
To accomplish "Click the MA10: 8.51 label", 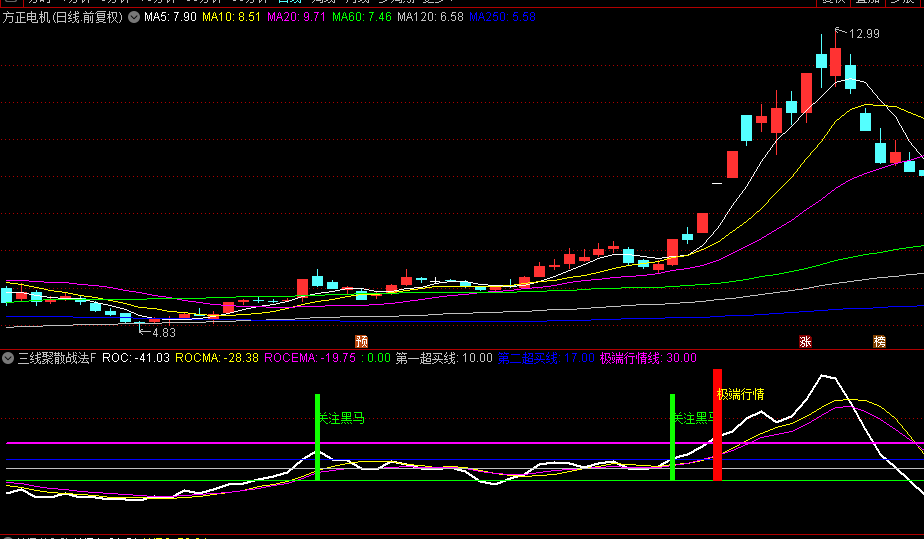I will point(231,17).
